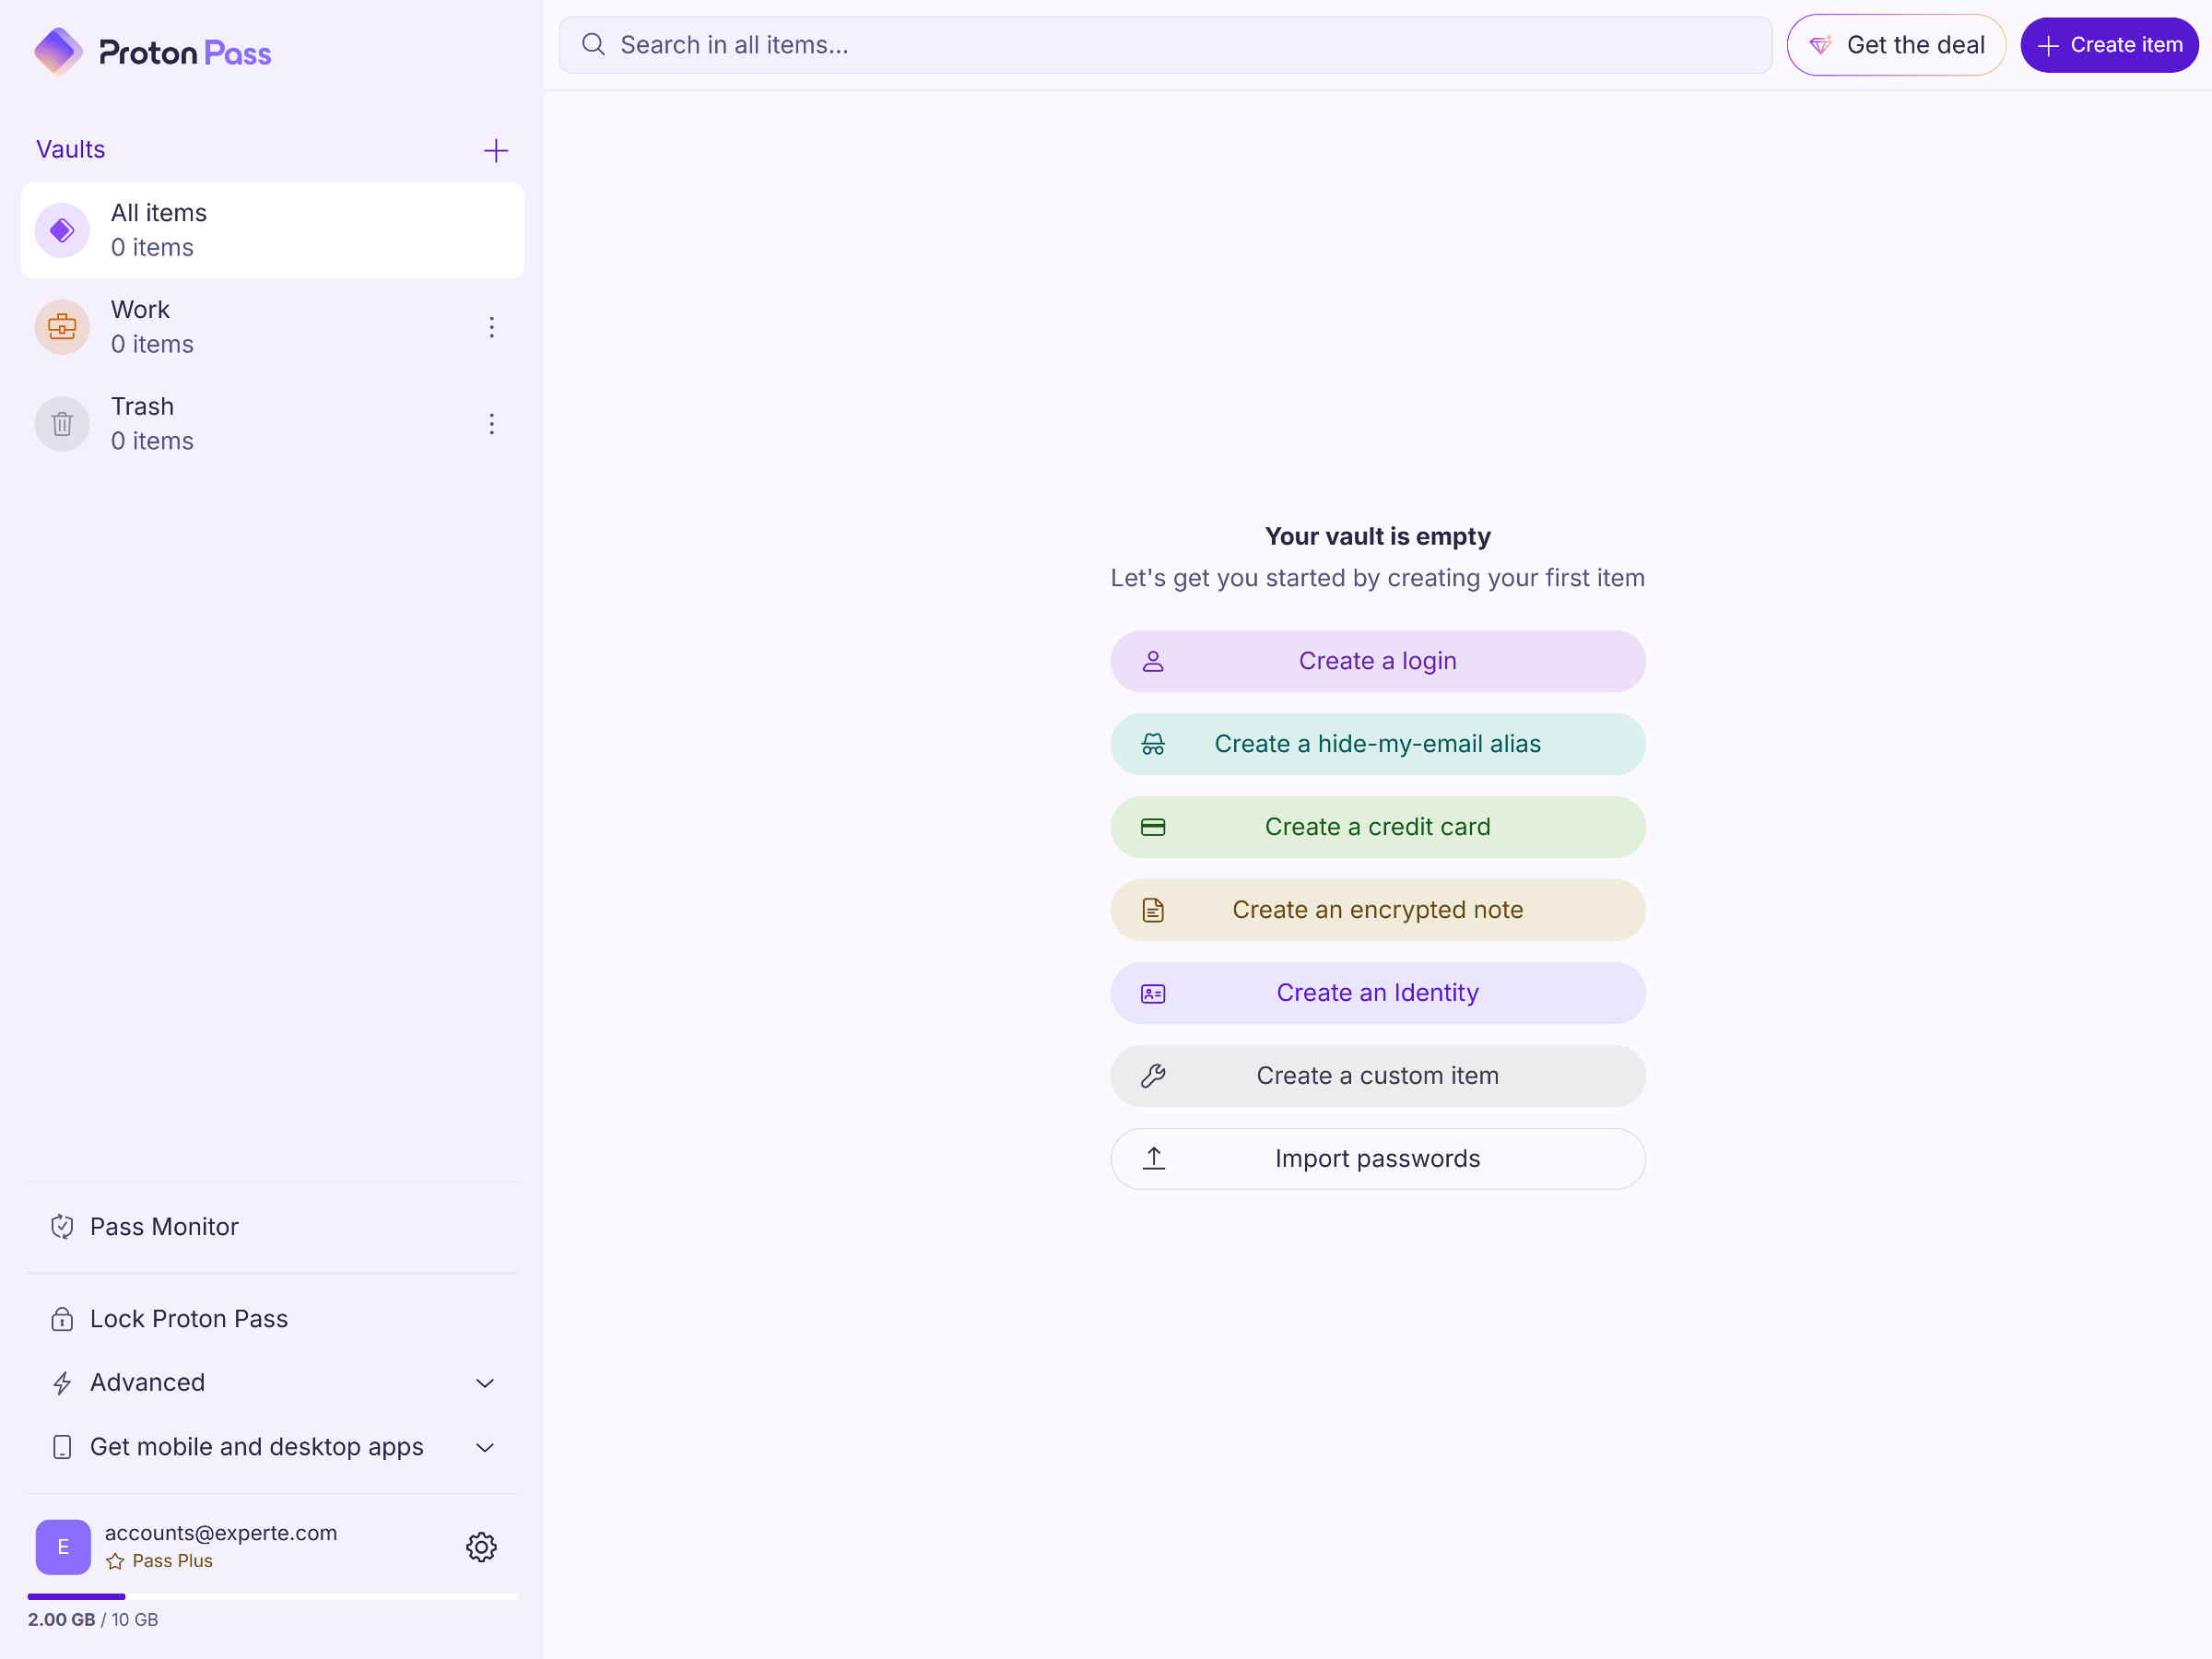Image resolution: width=2212 pixels, height=1659 pixels.
Task: Expand Get mobile and desktop apps chevron
Action: 485,1447
